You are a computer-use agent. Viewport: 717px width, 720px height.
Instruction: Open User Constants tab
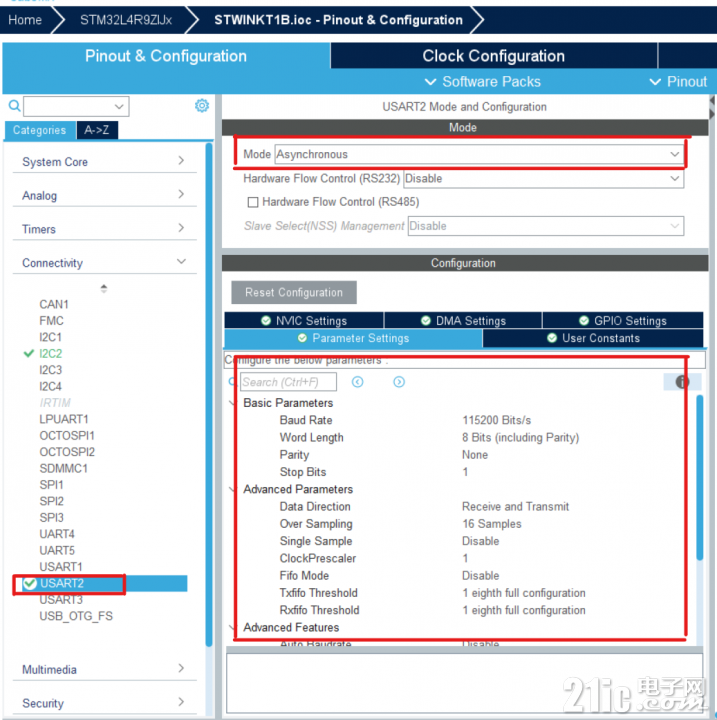(x=593, y=338)
